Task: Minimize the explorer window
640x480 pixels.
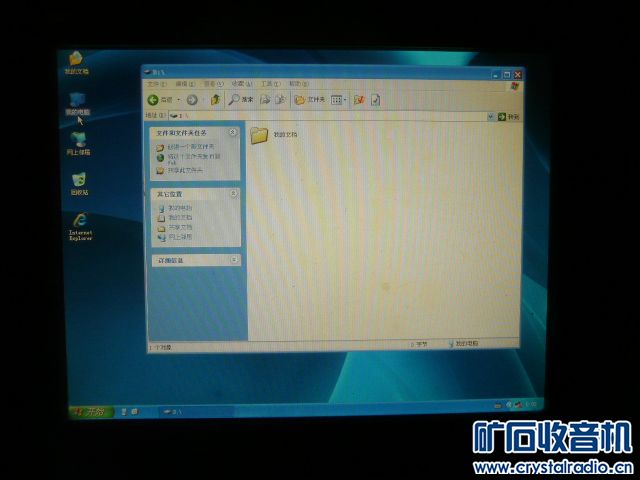Action: coord(495,75)
